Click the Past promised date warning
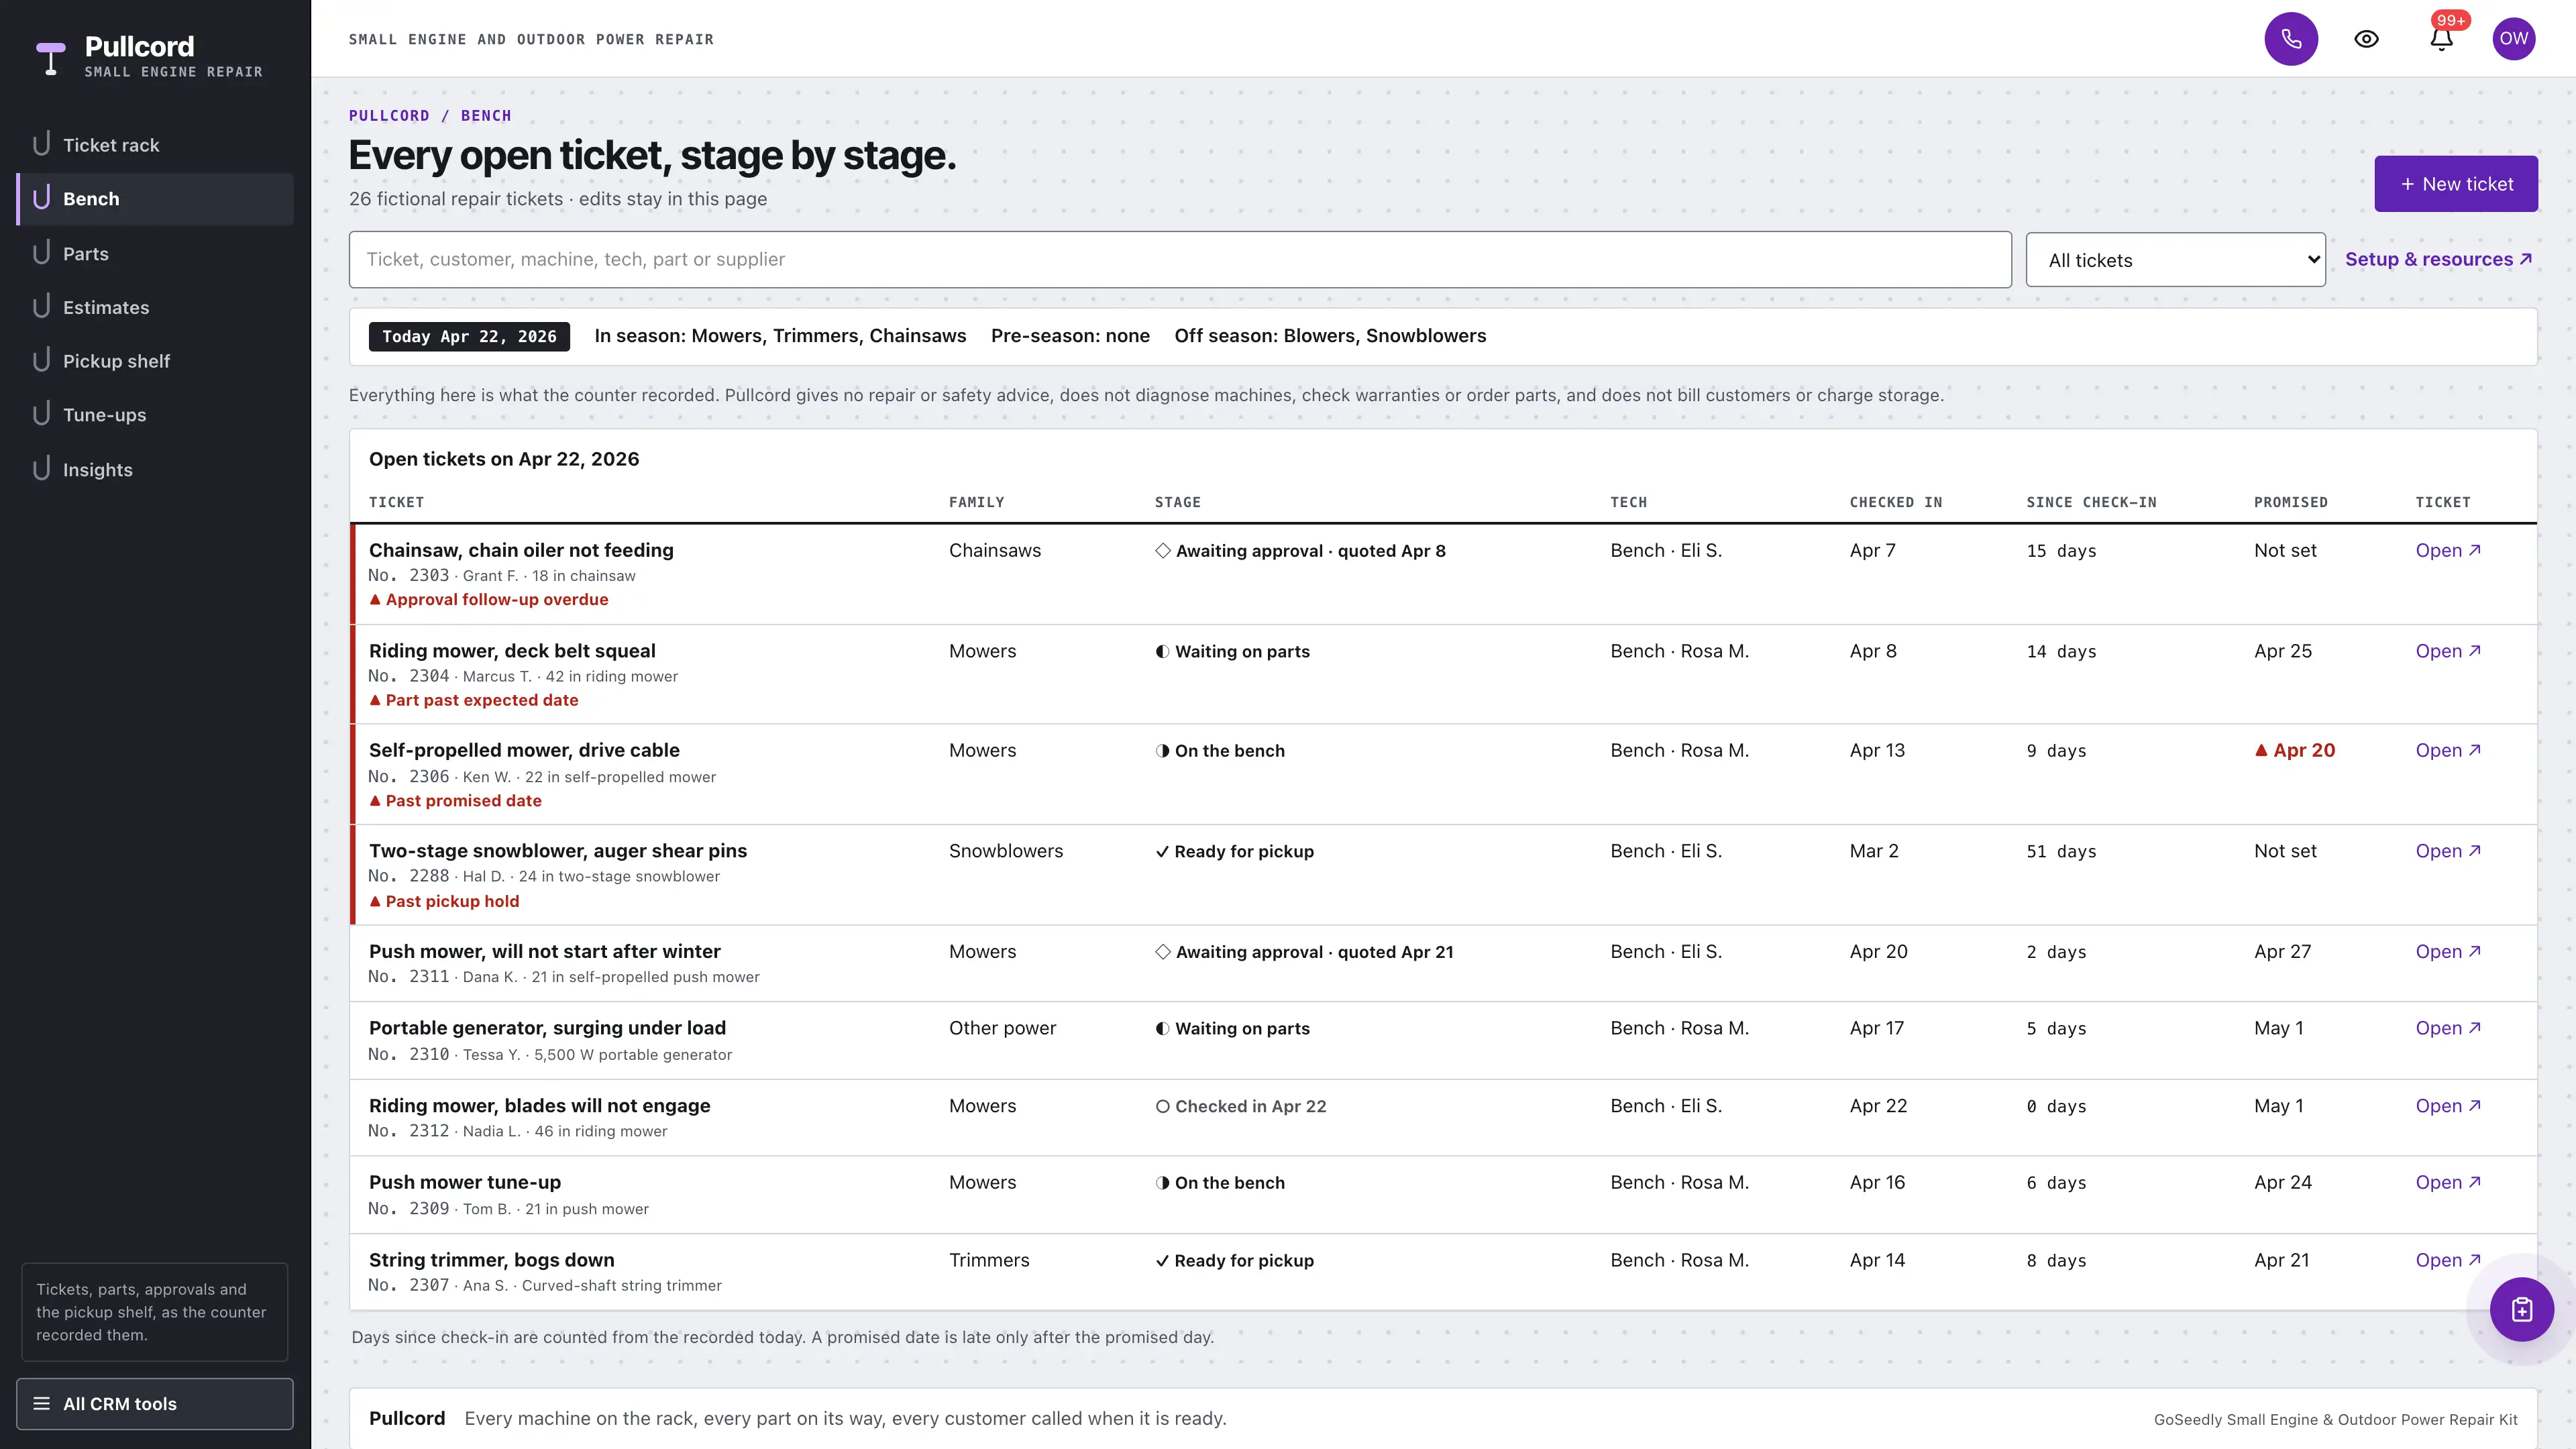The image size is (2576, 1449). click(x=455, y=801)
